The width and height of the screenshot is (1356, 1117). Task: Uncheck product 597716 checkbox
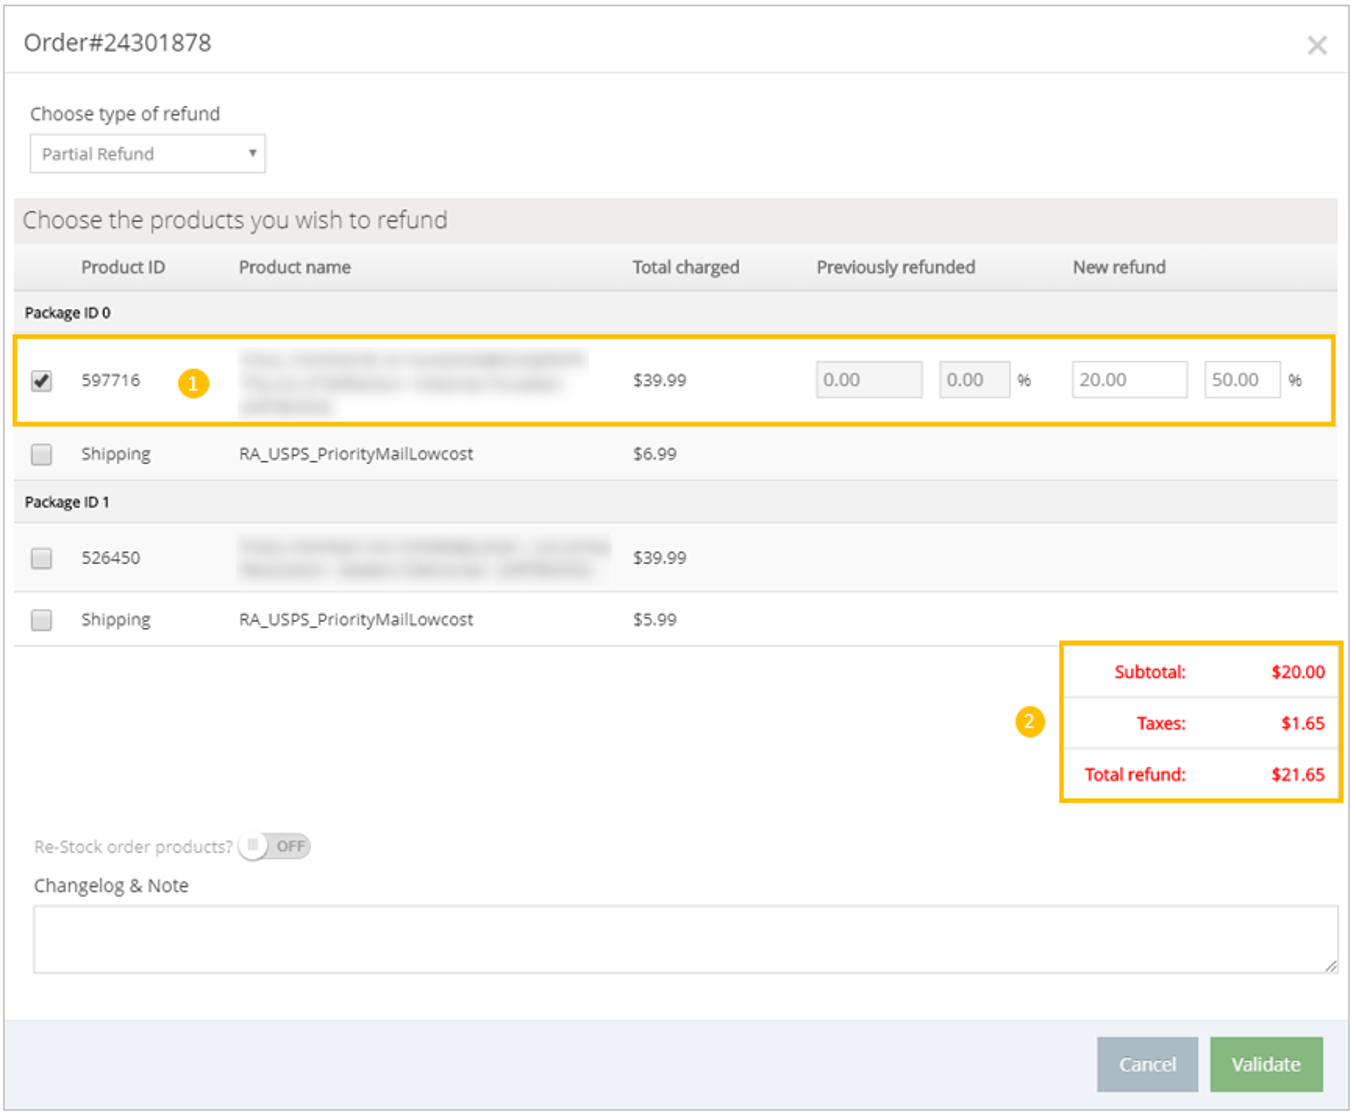(x=41, y=381)
